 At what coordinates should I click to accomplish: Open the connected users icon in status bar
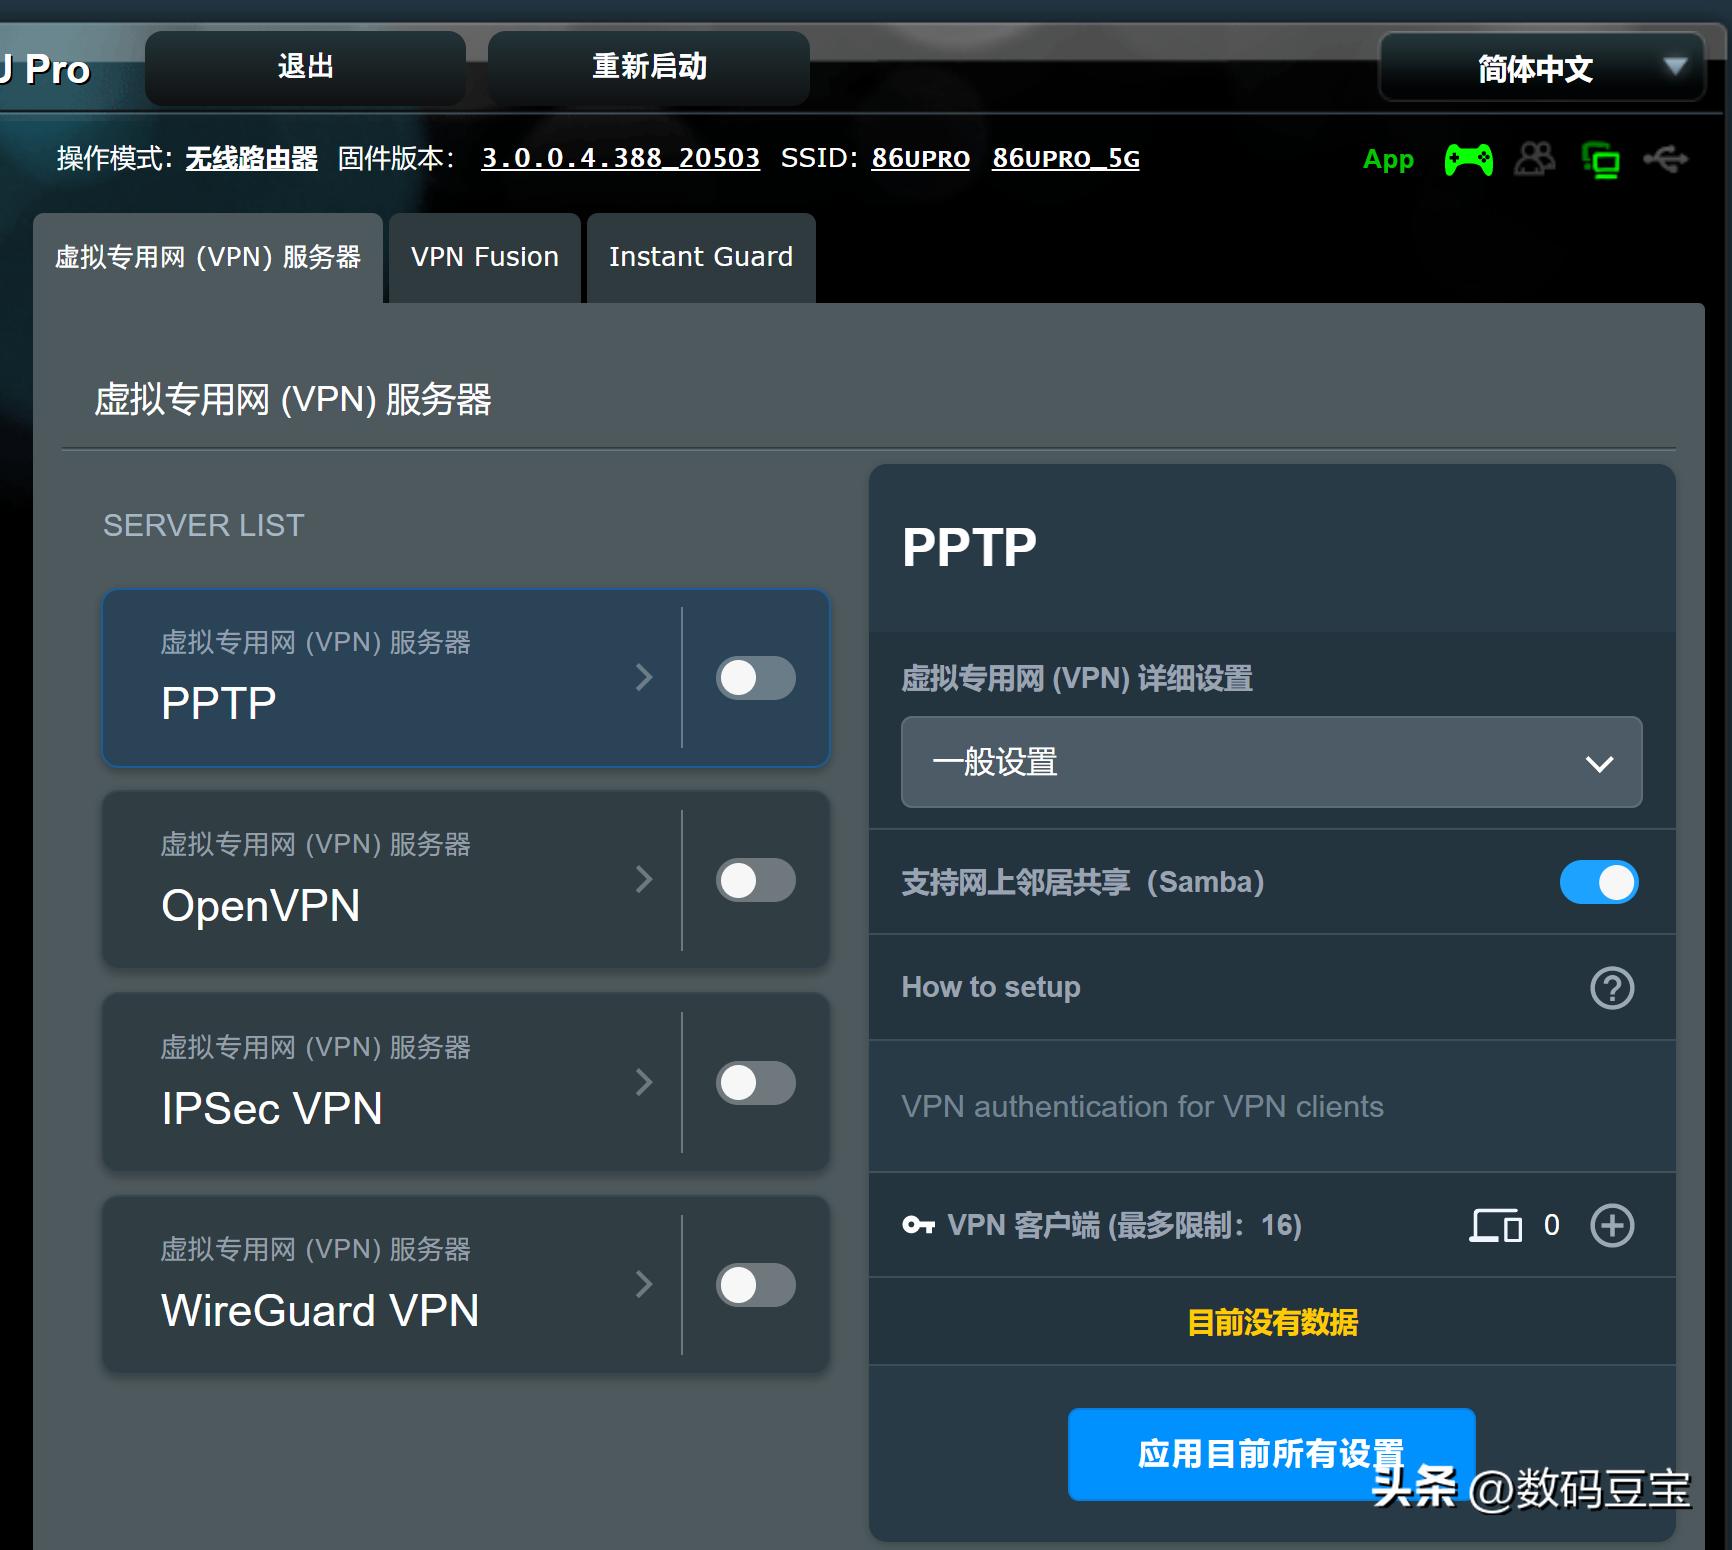pos(1535,159)
